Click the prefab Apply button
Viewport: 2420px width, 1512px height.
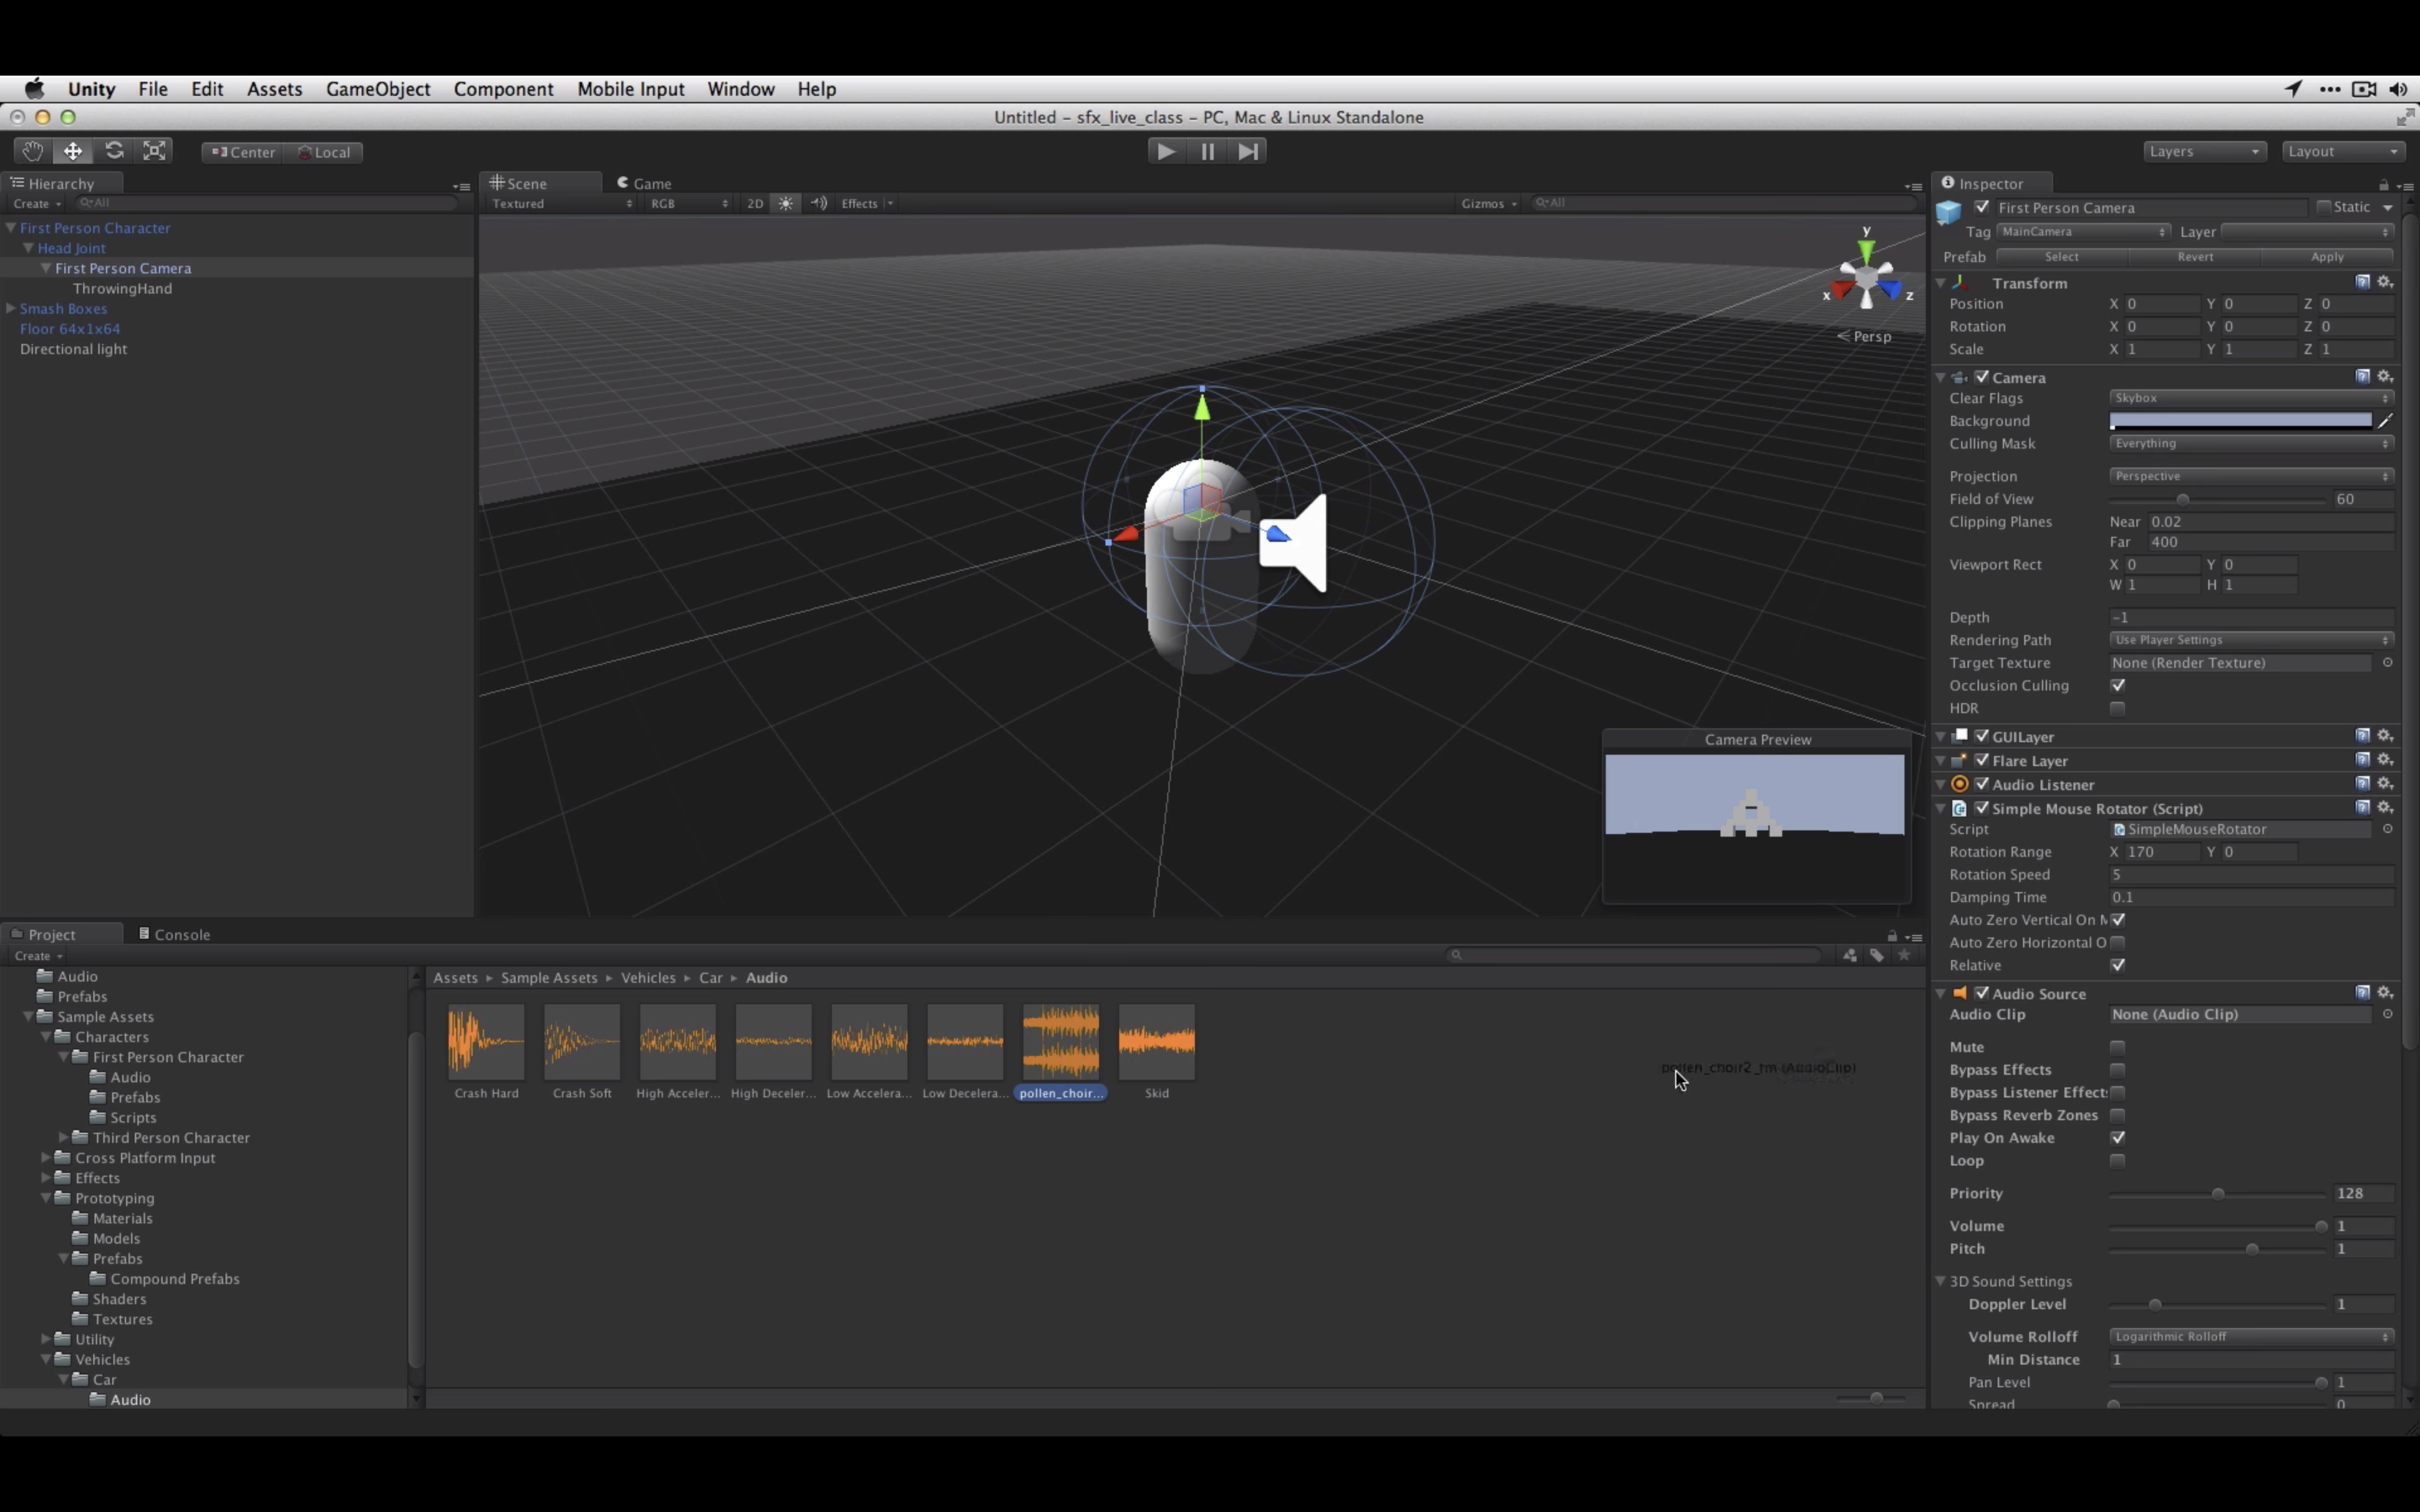pos(2329,256)
